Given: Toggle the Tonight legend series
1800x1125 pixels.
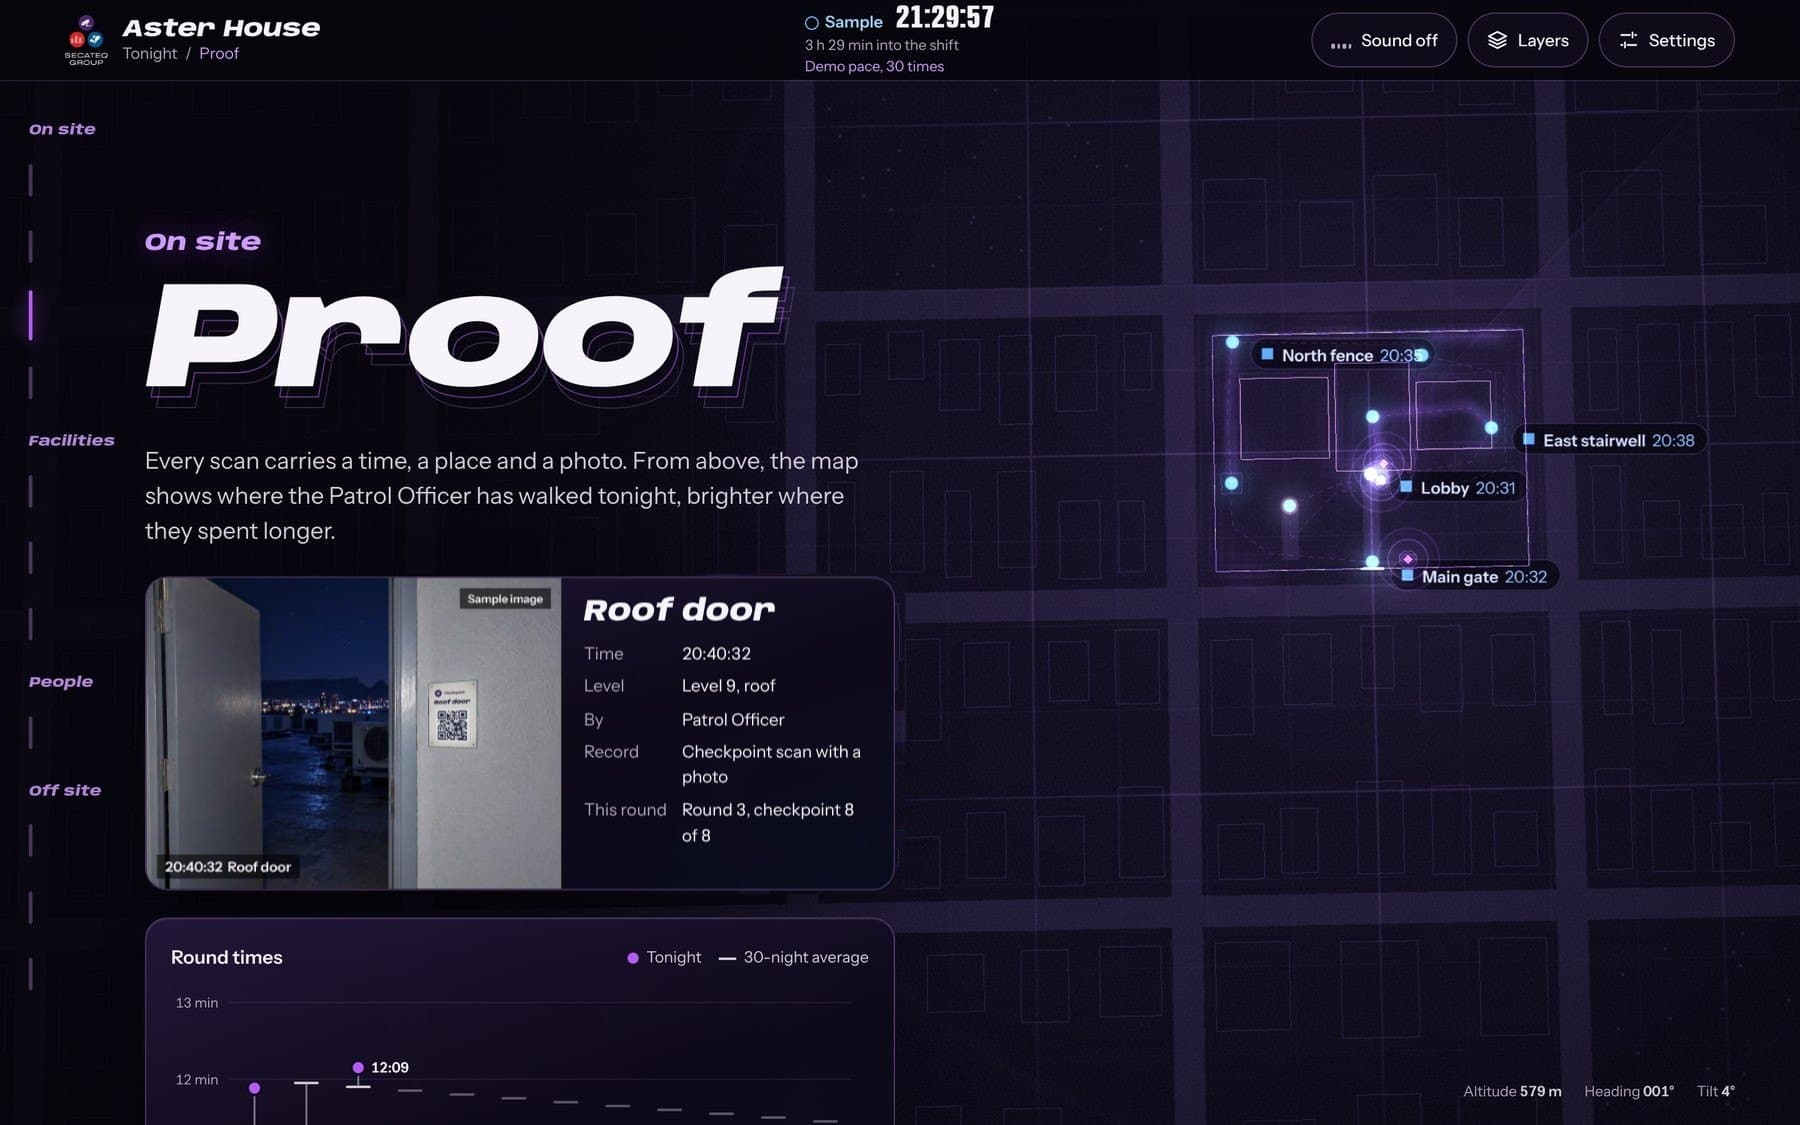Looking at the screenshot, I should click(x=664, y=957).
